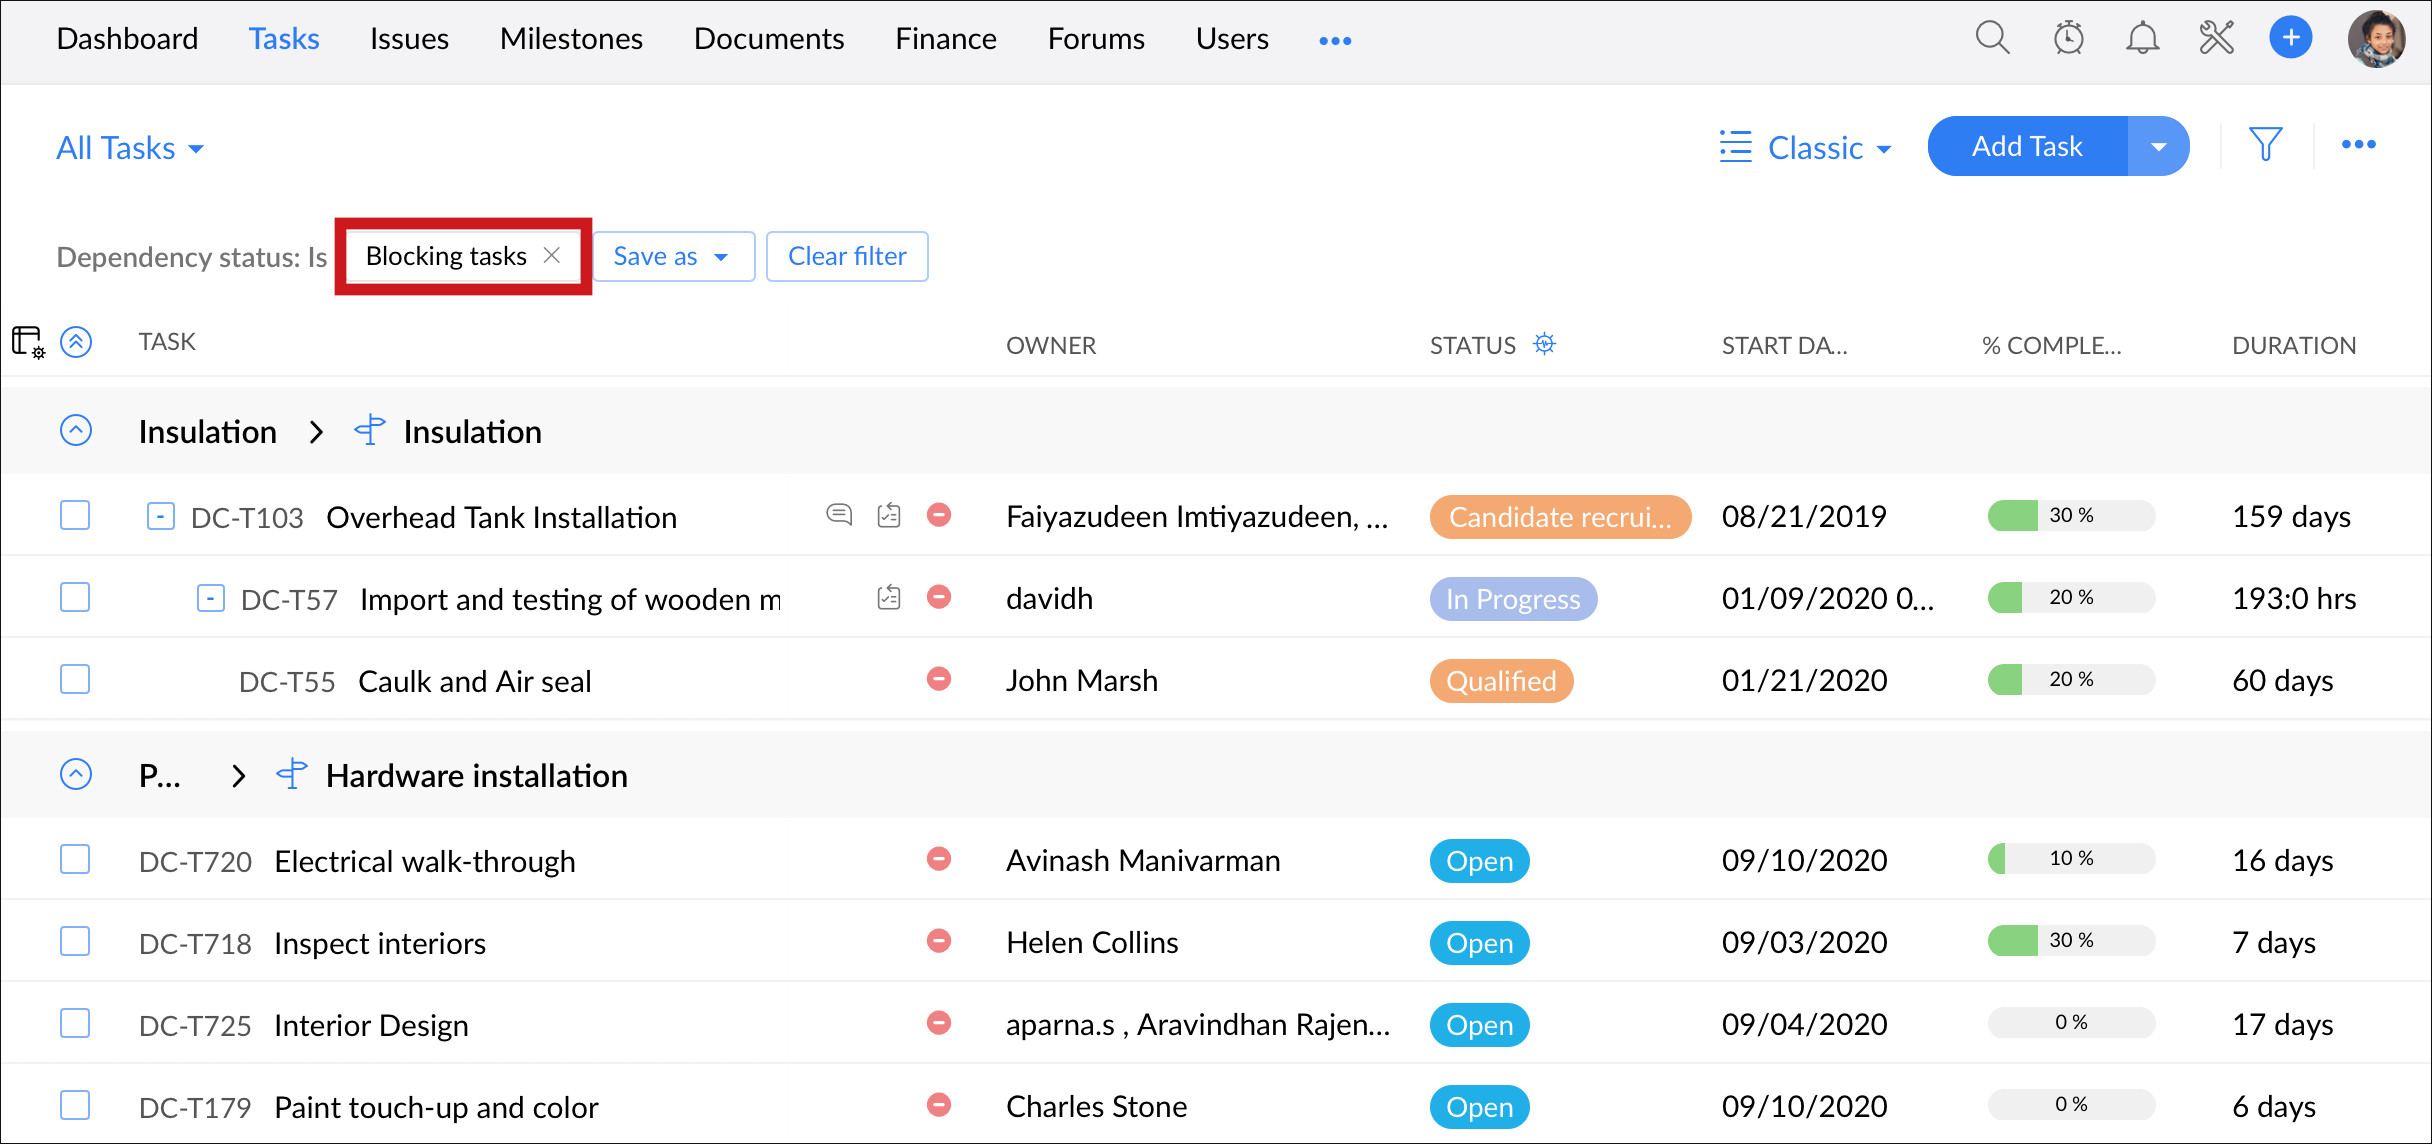
Task: Select the checkbox for DC-T720 Electrical walk-through
Action: [x=75, y=859]
